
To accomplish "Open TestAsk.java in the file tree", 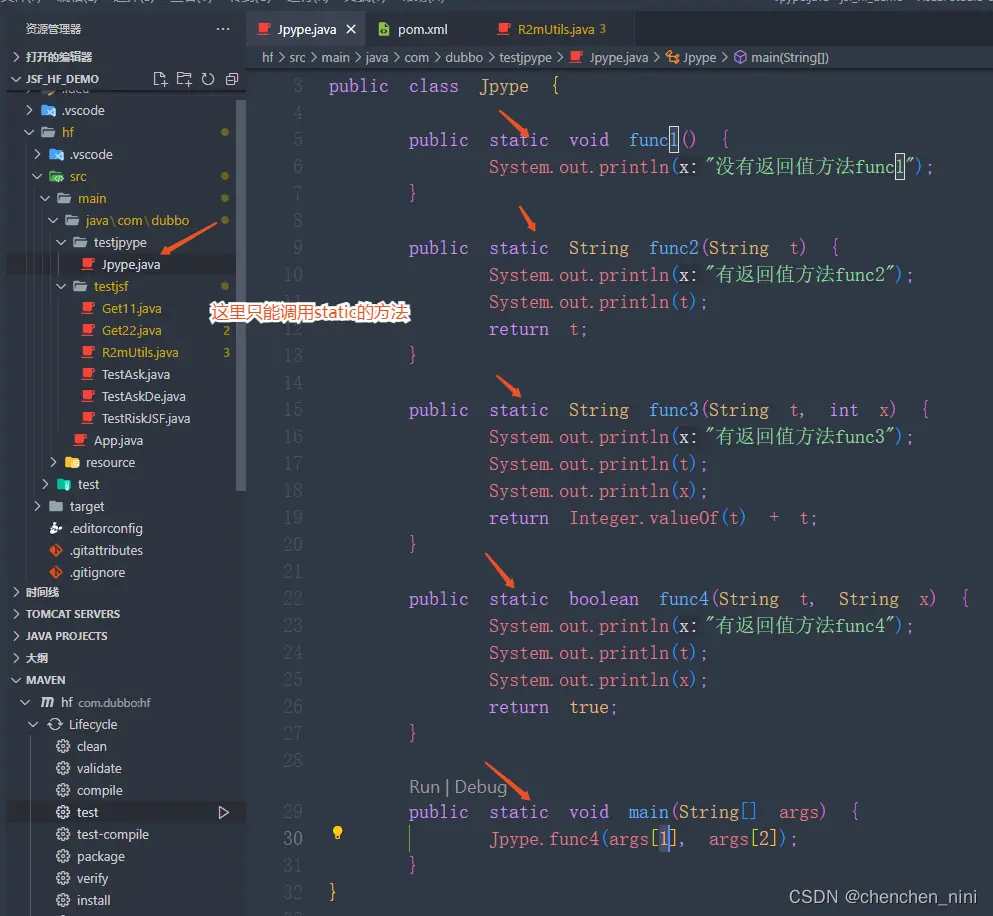I will click(136, 374).
